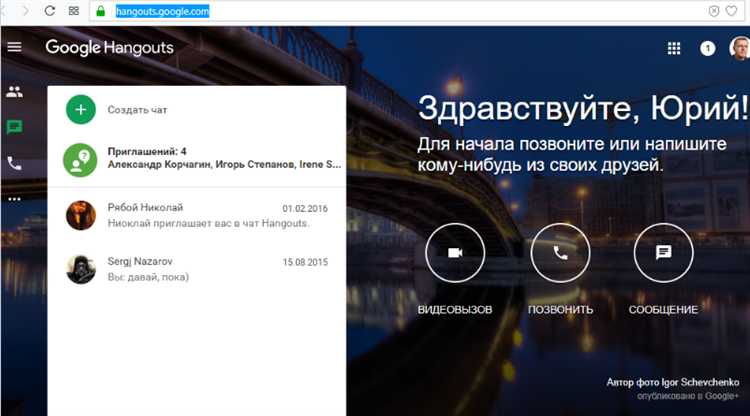Expand the More options ellipsis in sidebar
Screen dimensions: 750x416
[14, 199]
